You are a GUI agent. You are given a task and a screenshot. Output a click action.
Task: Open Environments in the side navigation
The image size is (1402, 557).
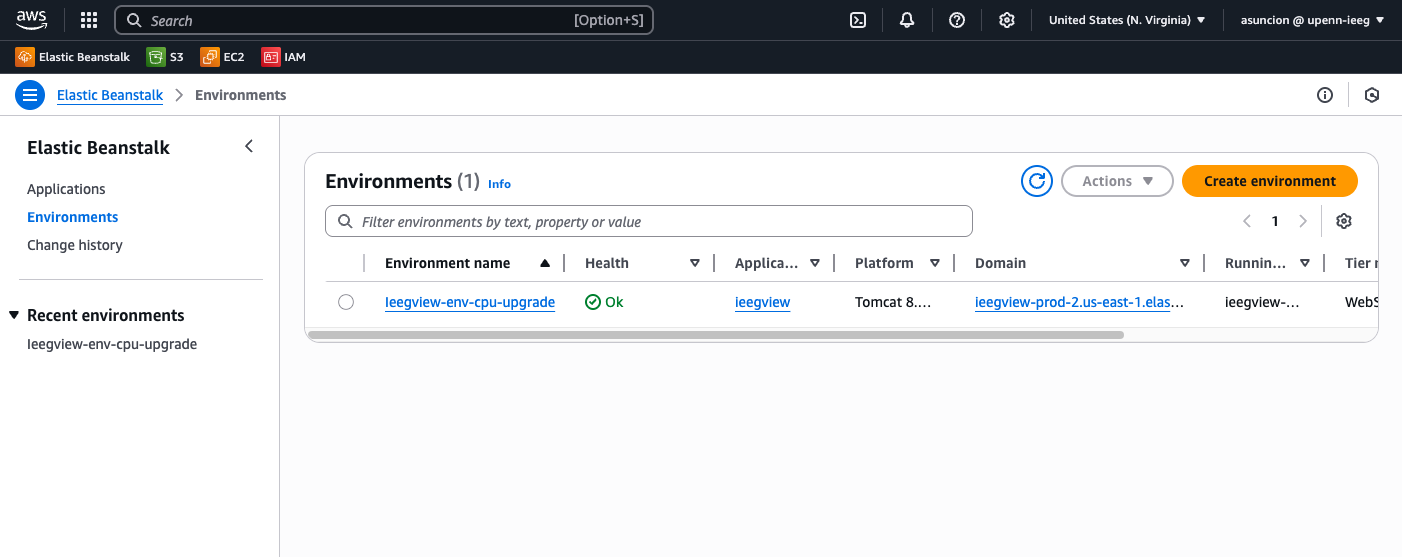(x=73, y=217)
